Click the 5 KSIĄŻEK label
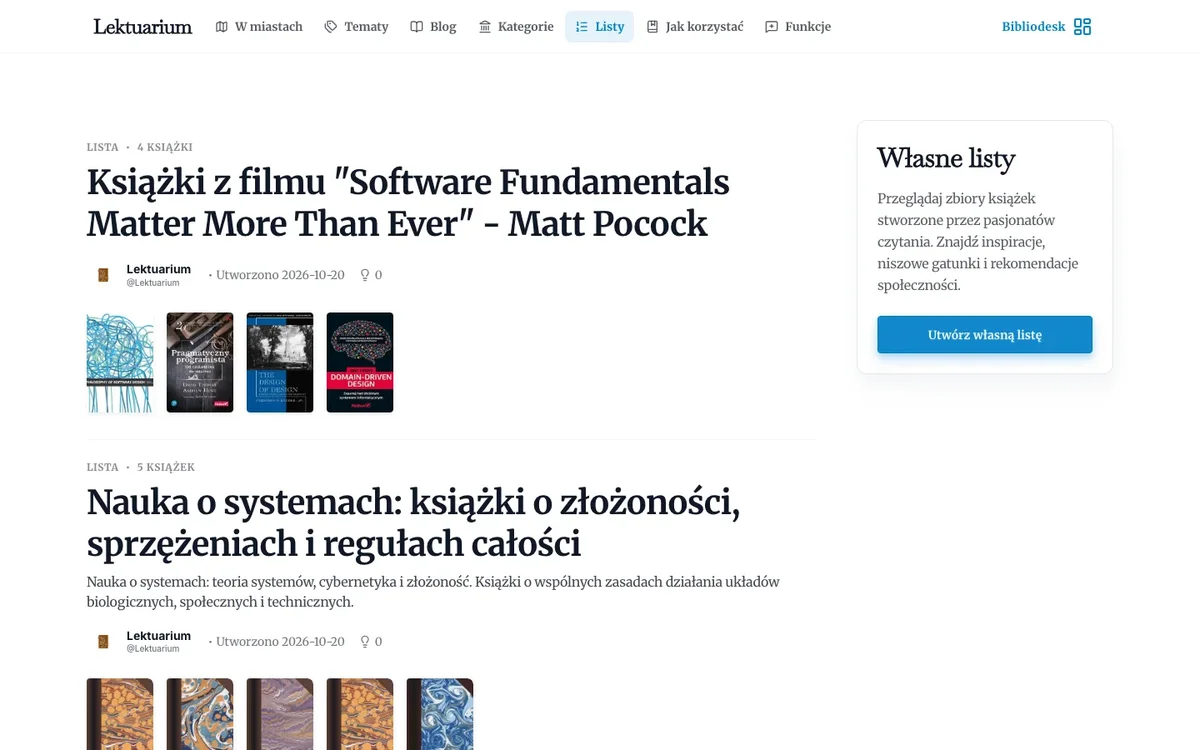Image resolution: width=1200 pixels, height=750 pixels. [166, 467]
